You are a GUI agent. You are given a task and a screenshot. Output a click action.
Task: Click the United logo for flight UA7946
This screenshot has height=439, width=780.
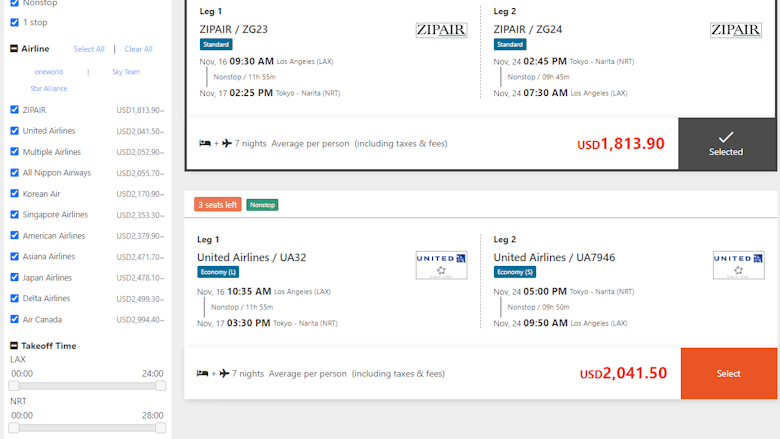click(738, 265)
